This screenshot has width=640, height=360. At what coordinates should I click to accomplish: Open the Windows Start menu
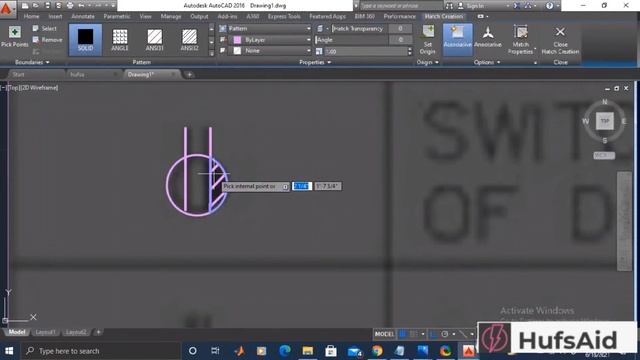click(x=9, y=351)
